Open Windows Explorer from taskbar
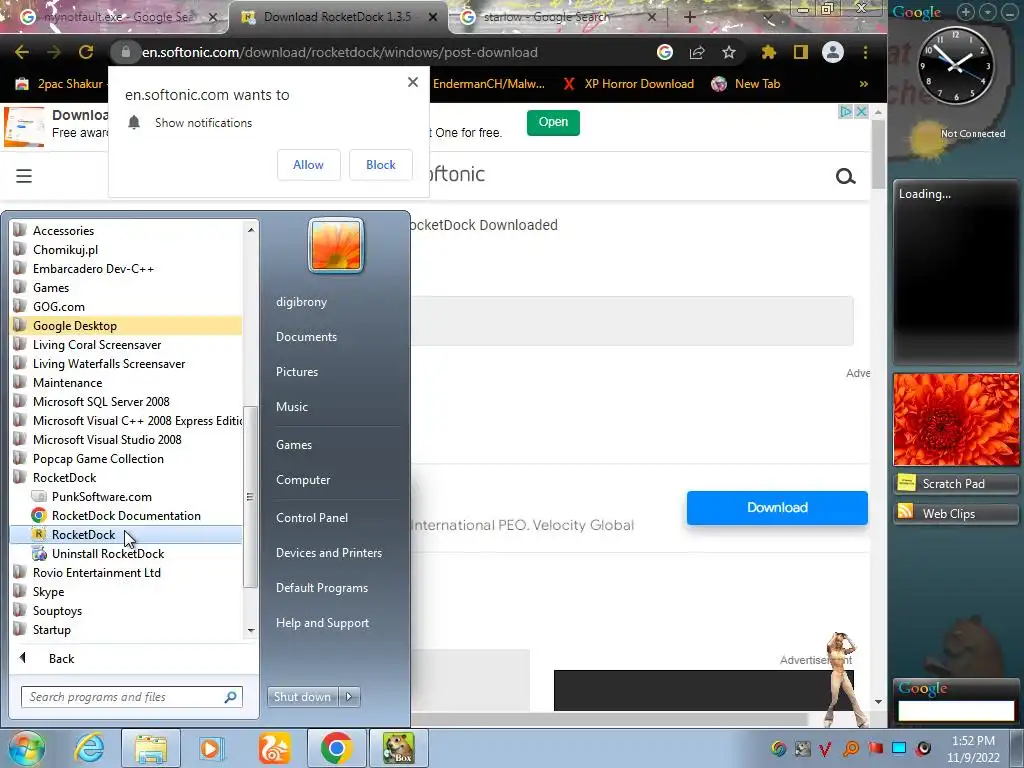The image size is (1024, 768). pos(150,748)
